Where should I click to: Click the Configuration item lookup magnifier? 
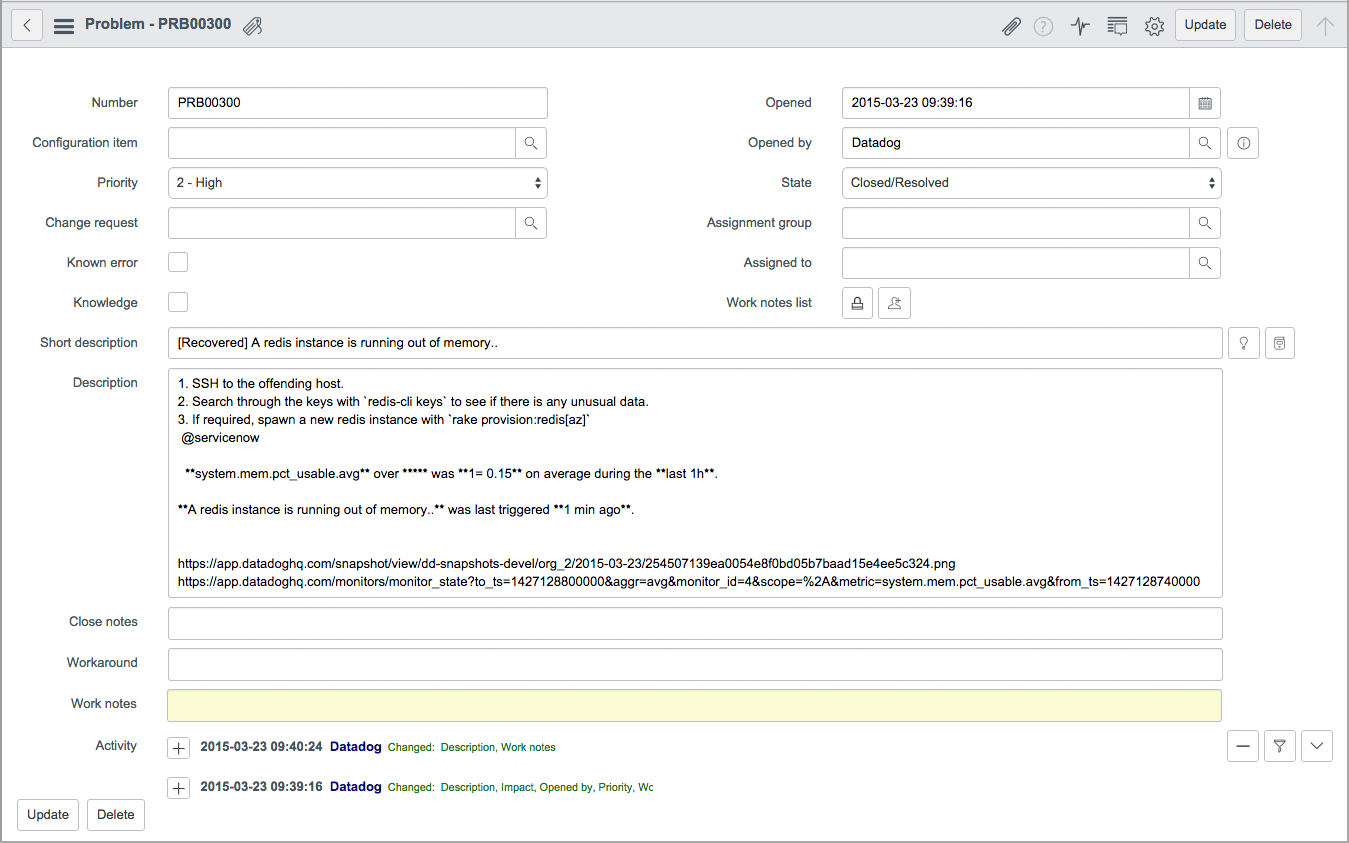(531, 143)
